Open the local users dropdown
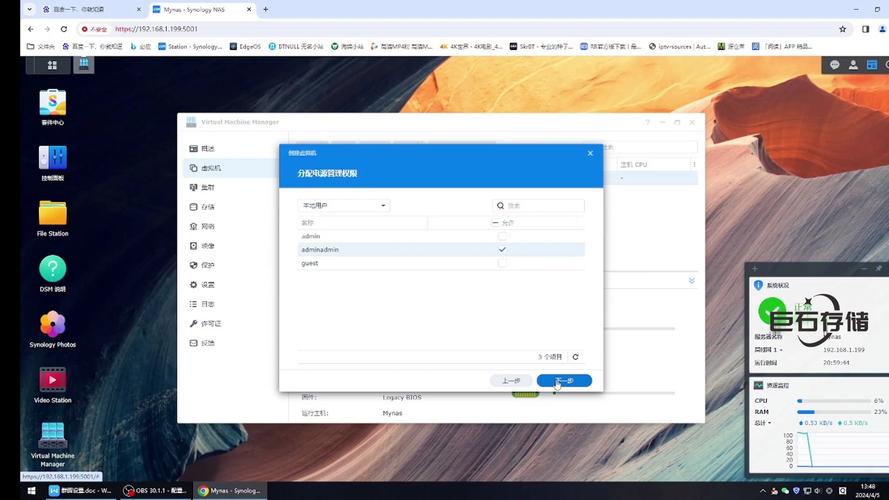The height and width of the screenshot is (500, 889). pyautogui.click(x=343, y=205)
